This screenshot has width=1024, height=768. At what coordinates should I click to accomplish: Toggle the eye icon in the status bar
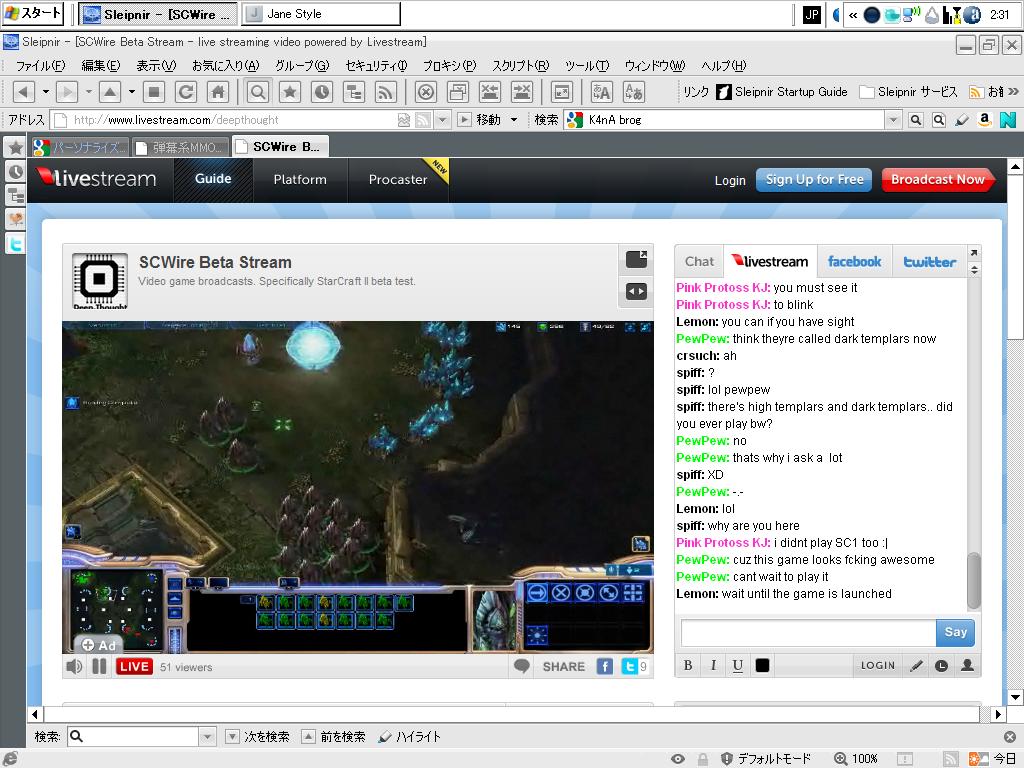(678, 759)
